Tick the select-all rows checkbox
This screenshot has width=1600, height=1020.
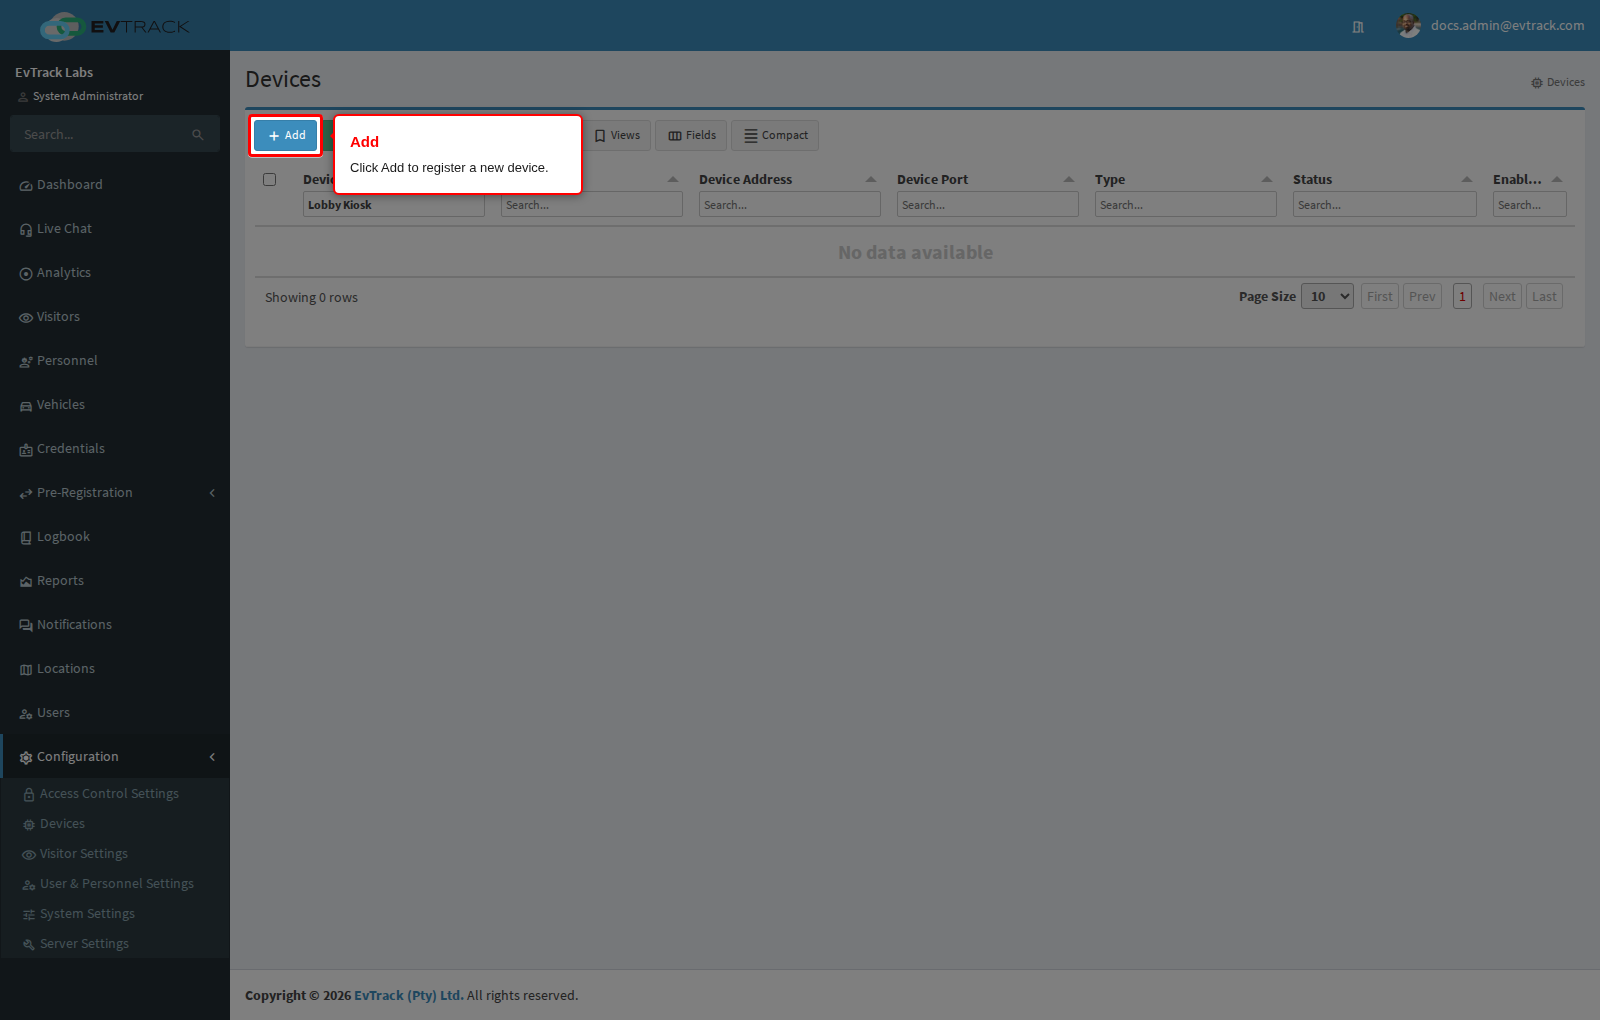pyautogui.click(x=269, y=180)
